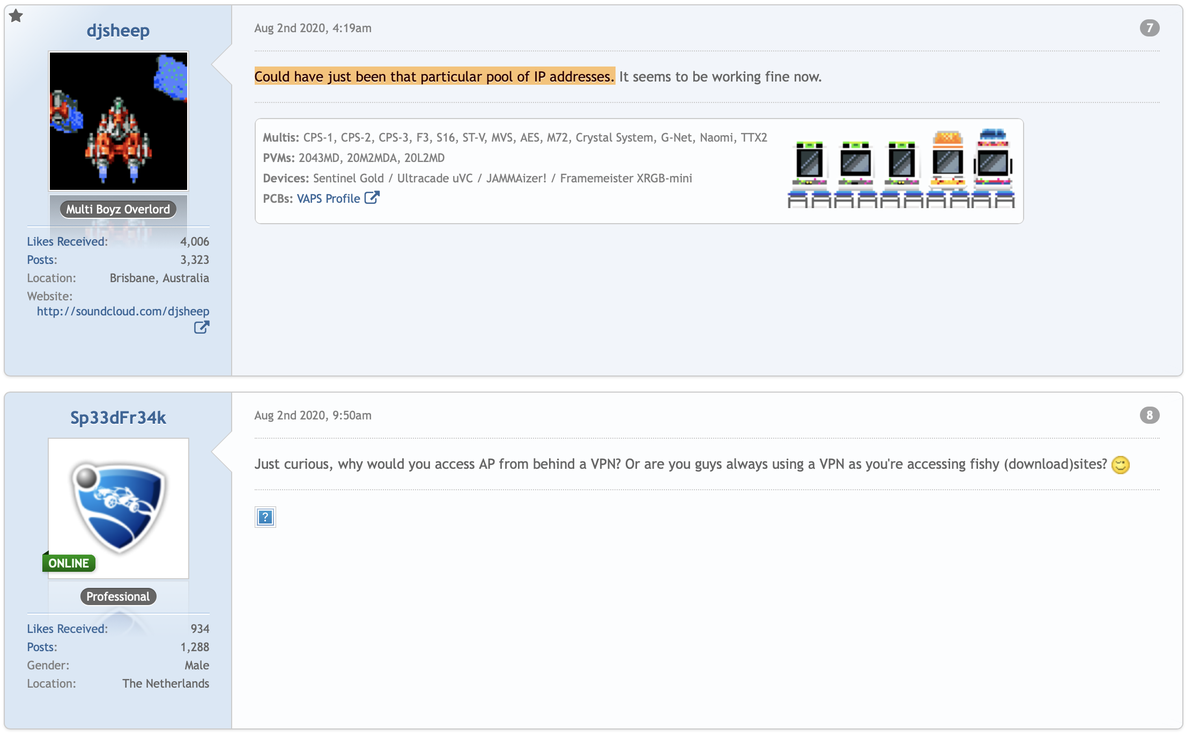Click the green ONLINE status badge
The height and width of the screenshot is (737, 1200).
(69, 563)
